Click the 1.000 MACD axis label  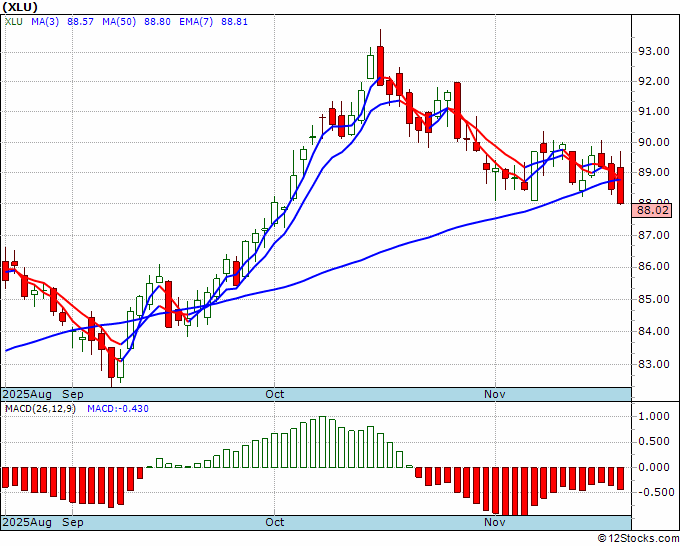tap(654, 416)
